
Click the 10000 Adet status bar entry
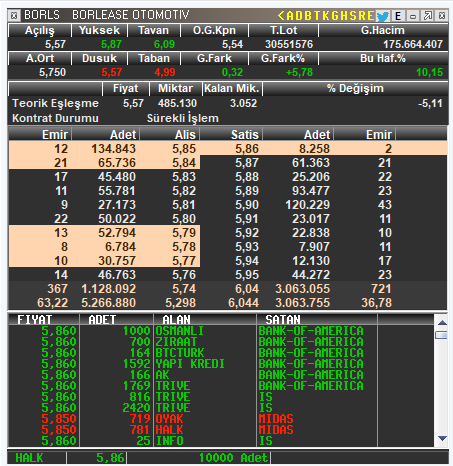tap(233, 458)
